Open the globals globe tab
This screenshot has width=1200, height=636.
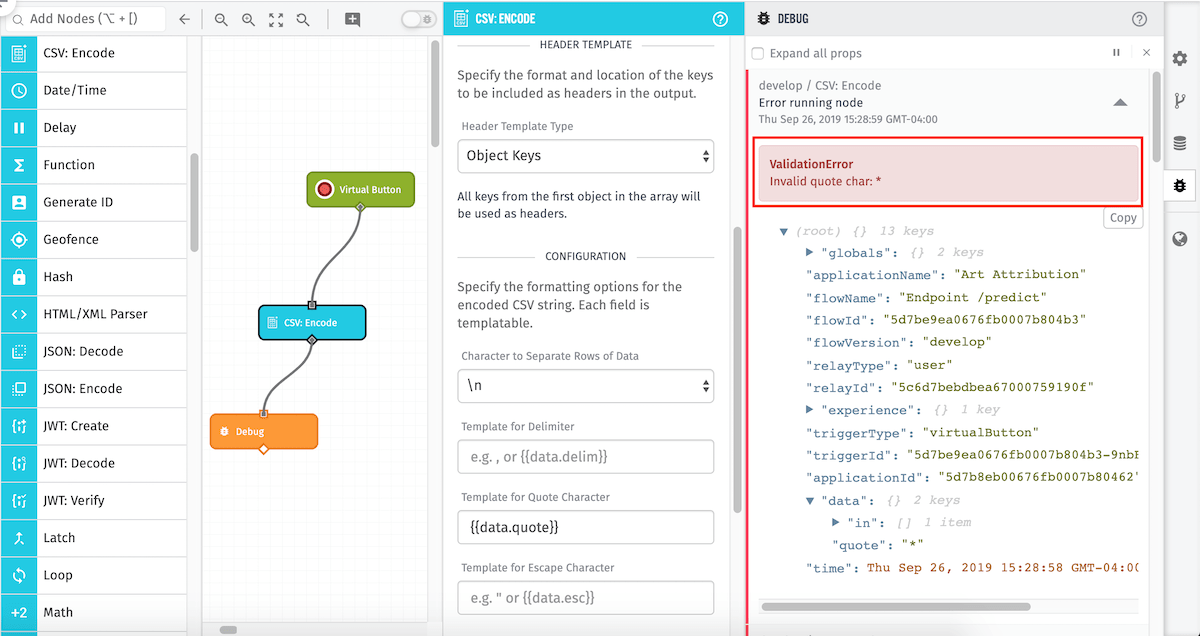point(1180,239)
